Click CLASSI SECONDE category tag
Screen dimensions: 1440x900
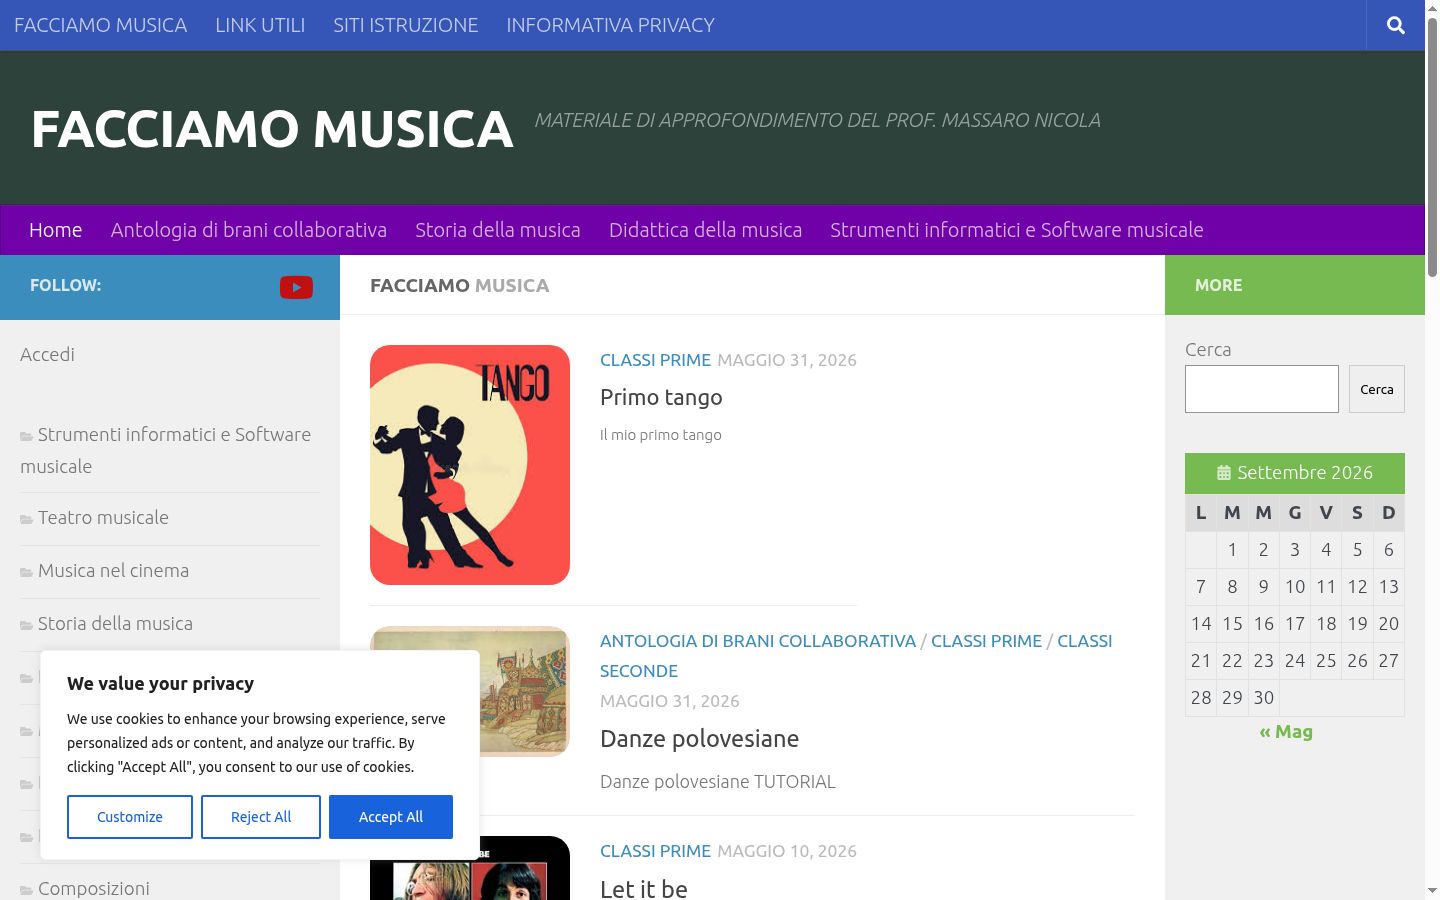[x=856, y=656]
